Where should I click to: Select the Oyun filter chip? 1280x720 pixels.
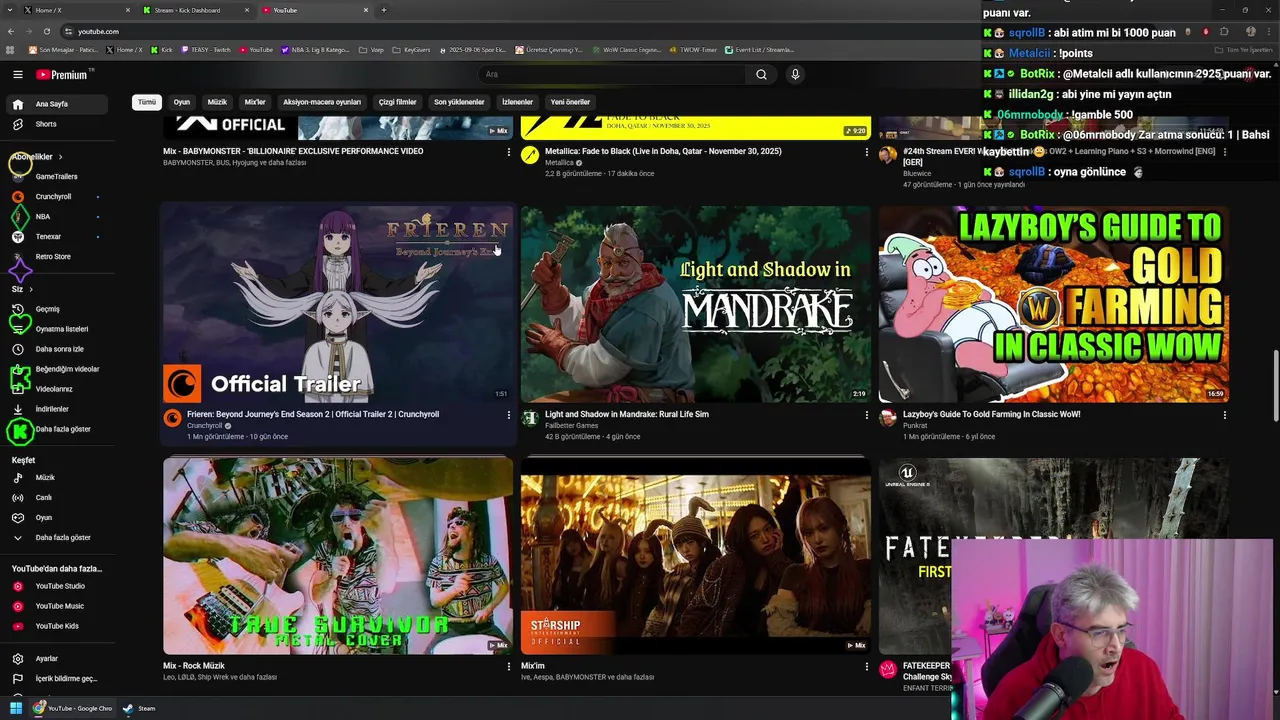pyautogui.click(x=181, y=102)
